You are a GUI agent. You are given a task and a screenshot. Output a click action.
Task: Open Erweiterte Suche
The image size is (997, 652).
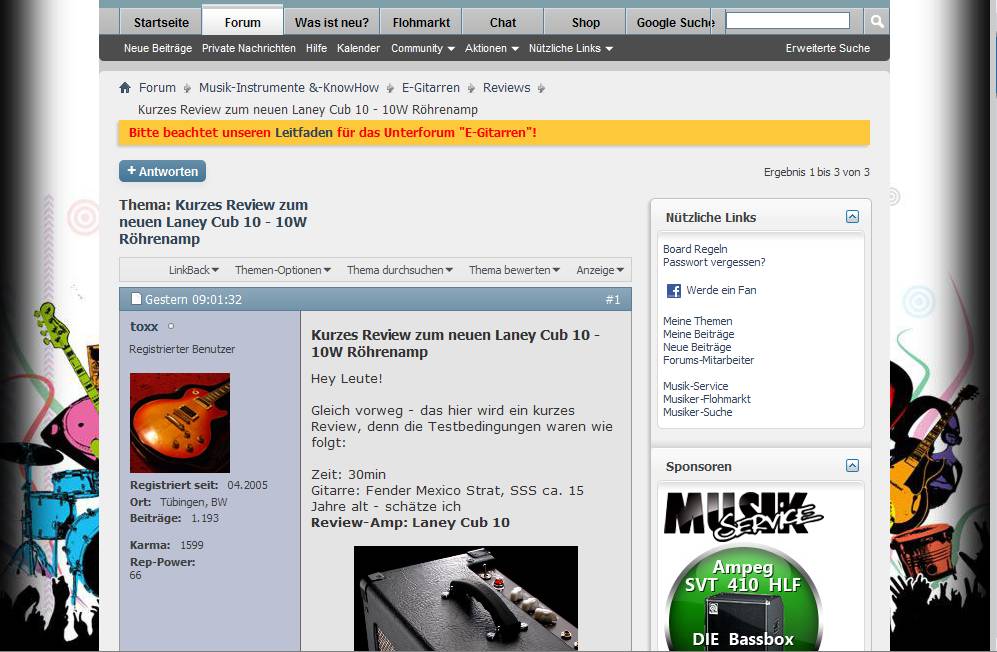[x=827, y=48]
